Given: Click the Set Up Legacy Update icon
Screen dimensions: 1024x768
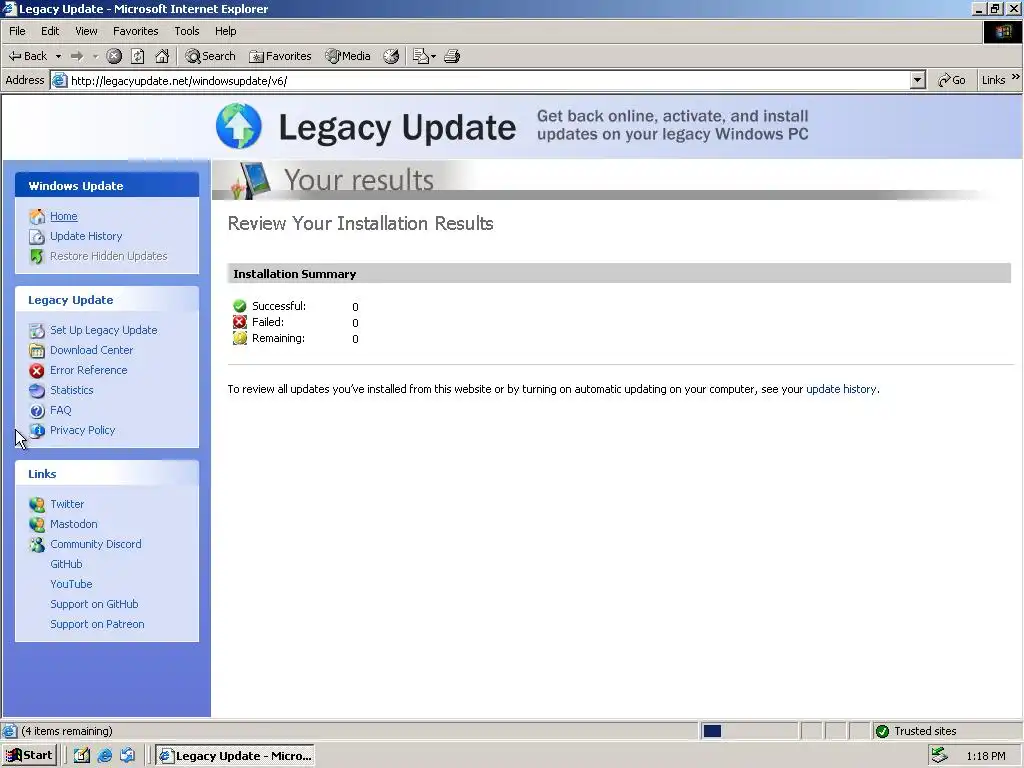Looking at the screenshot, I should (37, 330).
